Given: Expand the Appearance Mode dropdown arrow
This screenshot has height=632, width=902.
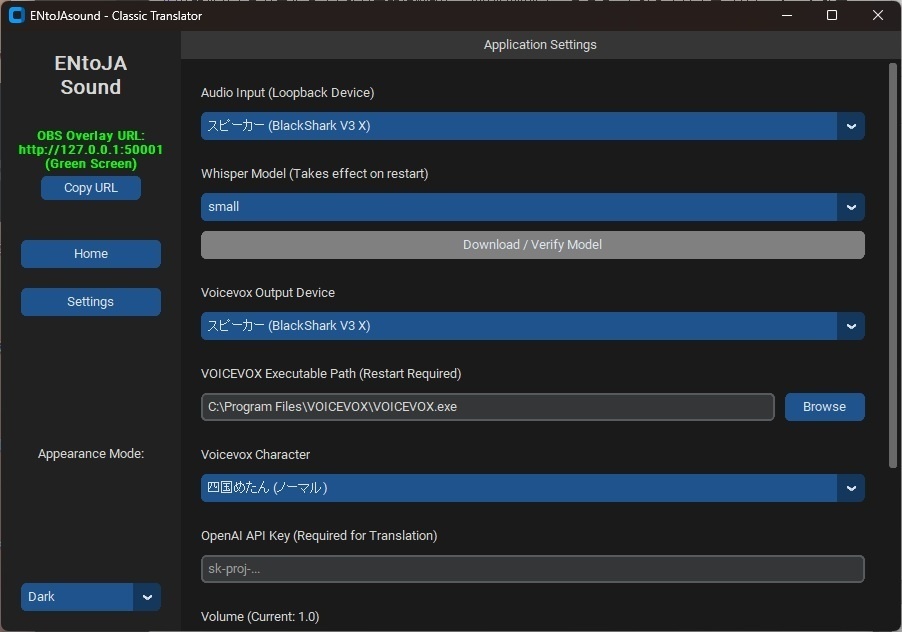Looking at the screenshot, I should point(147,597).
